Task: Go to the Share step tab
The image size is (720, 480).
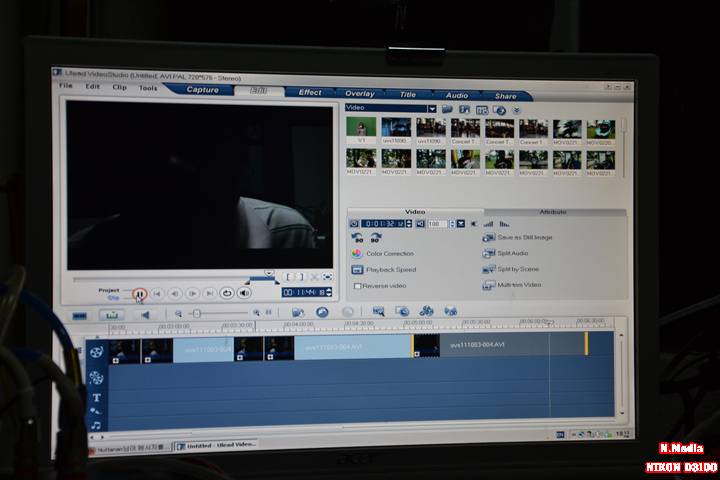Action: [506, 96]
